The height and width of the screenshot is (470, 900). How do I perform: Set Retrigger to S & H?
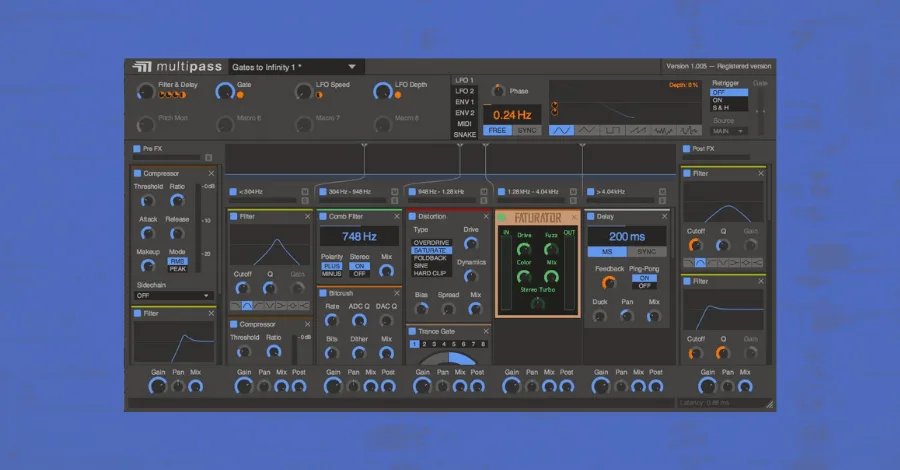(x=728, y=108)
